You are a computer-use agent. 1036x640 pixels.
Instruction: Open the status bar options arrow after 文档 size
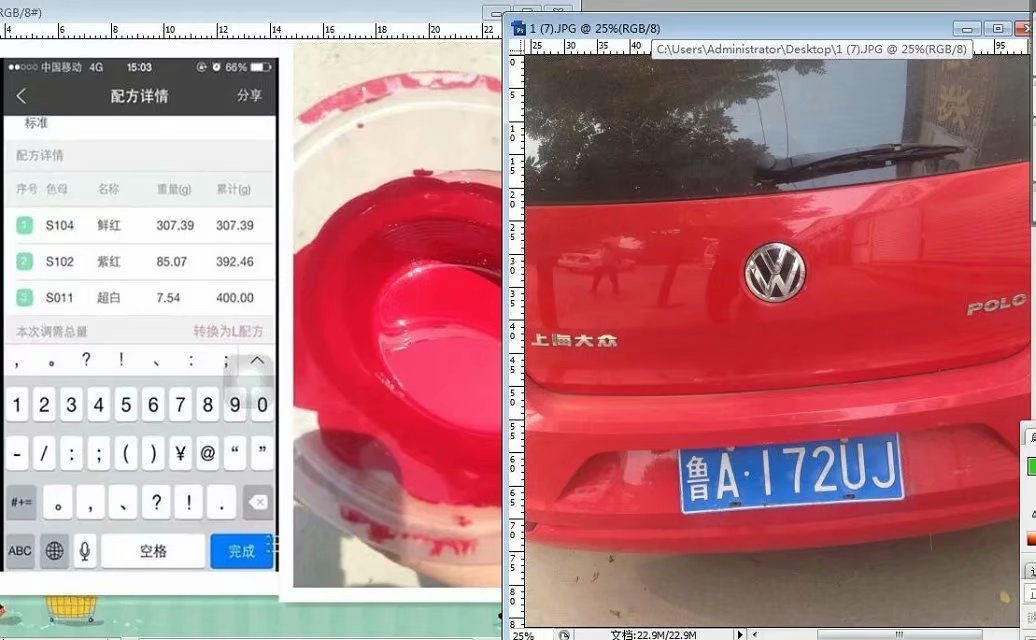click(740, 634)
